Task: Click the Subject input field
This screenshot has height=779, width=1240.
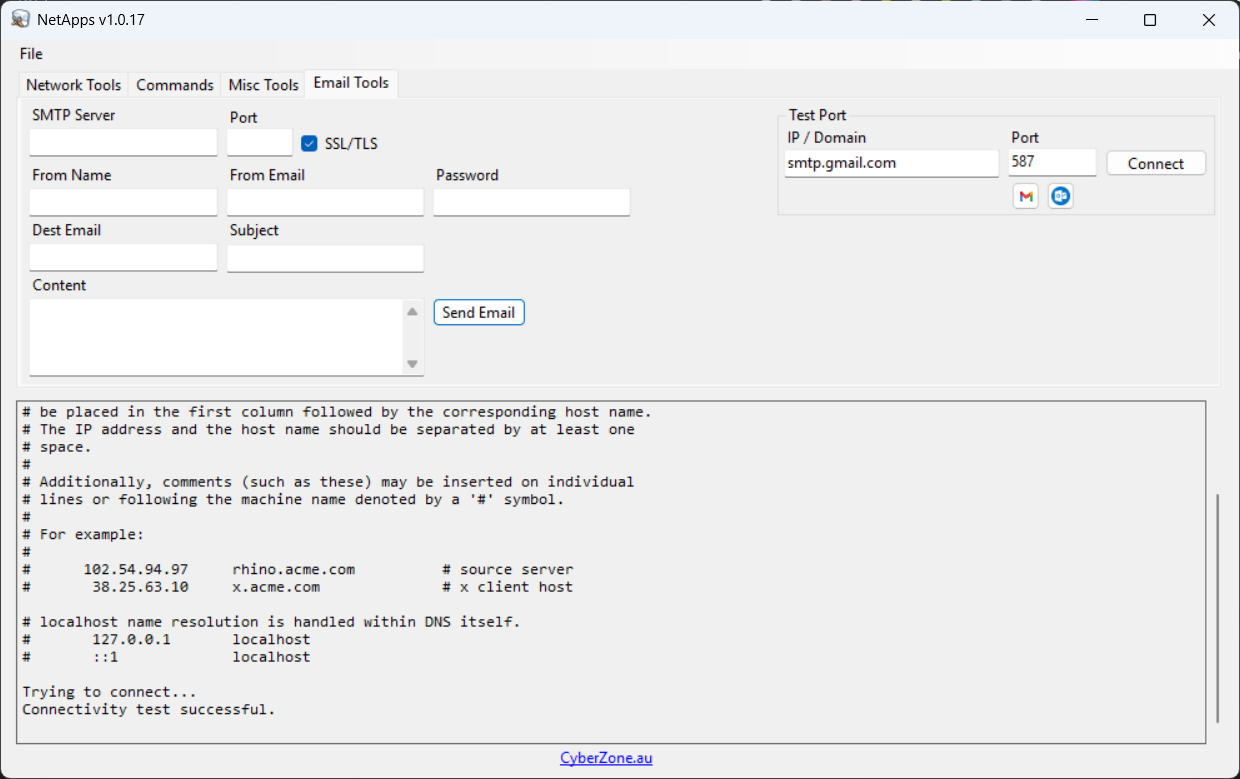Action: click(326, 258)
